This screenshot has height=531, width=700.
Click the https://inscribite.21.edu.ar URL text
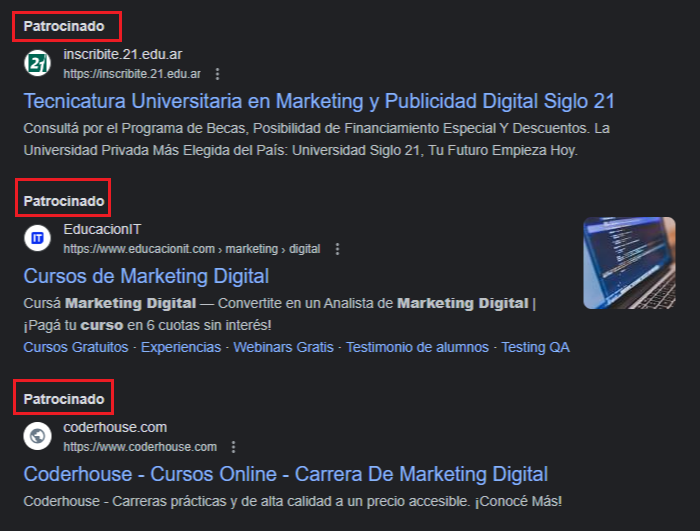tap(132, 74)
